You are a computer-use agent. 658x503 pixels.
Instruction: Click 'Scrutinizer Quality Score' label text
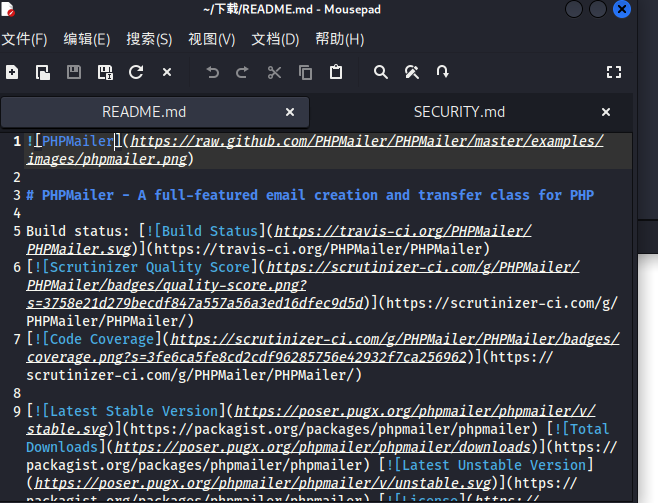(x=149, y=267)
